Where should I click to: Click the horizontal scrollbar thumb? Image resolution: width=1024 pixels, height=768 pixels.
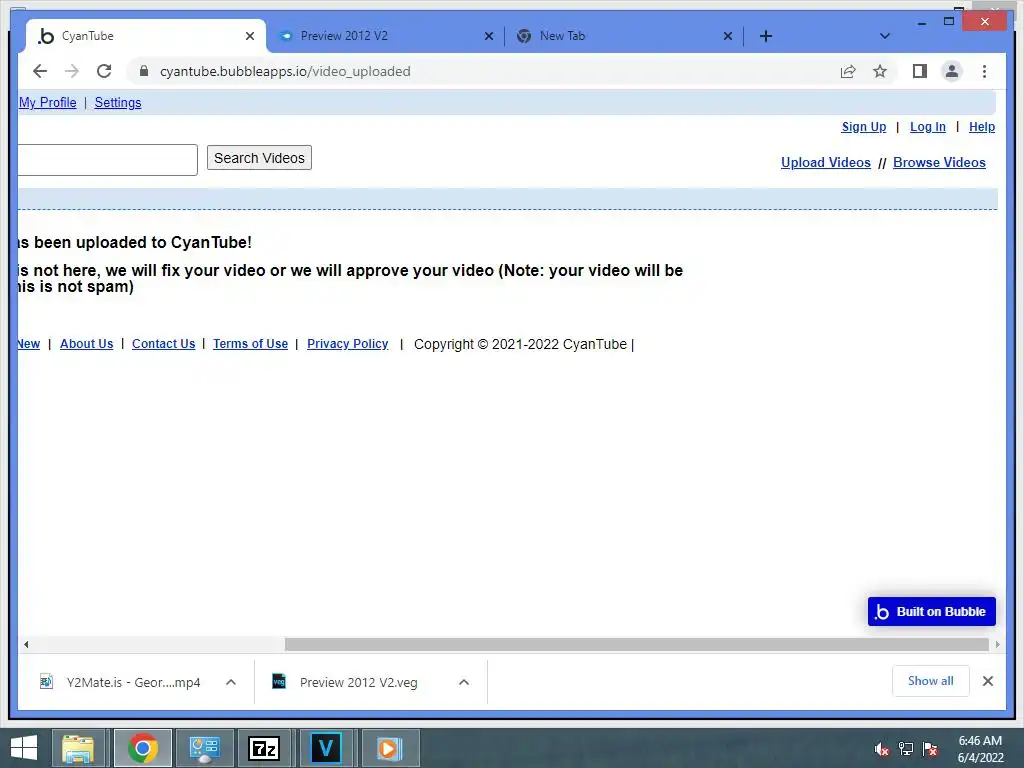pyautogui.click(x=637, y=645)
